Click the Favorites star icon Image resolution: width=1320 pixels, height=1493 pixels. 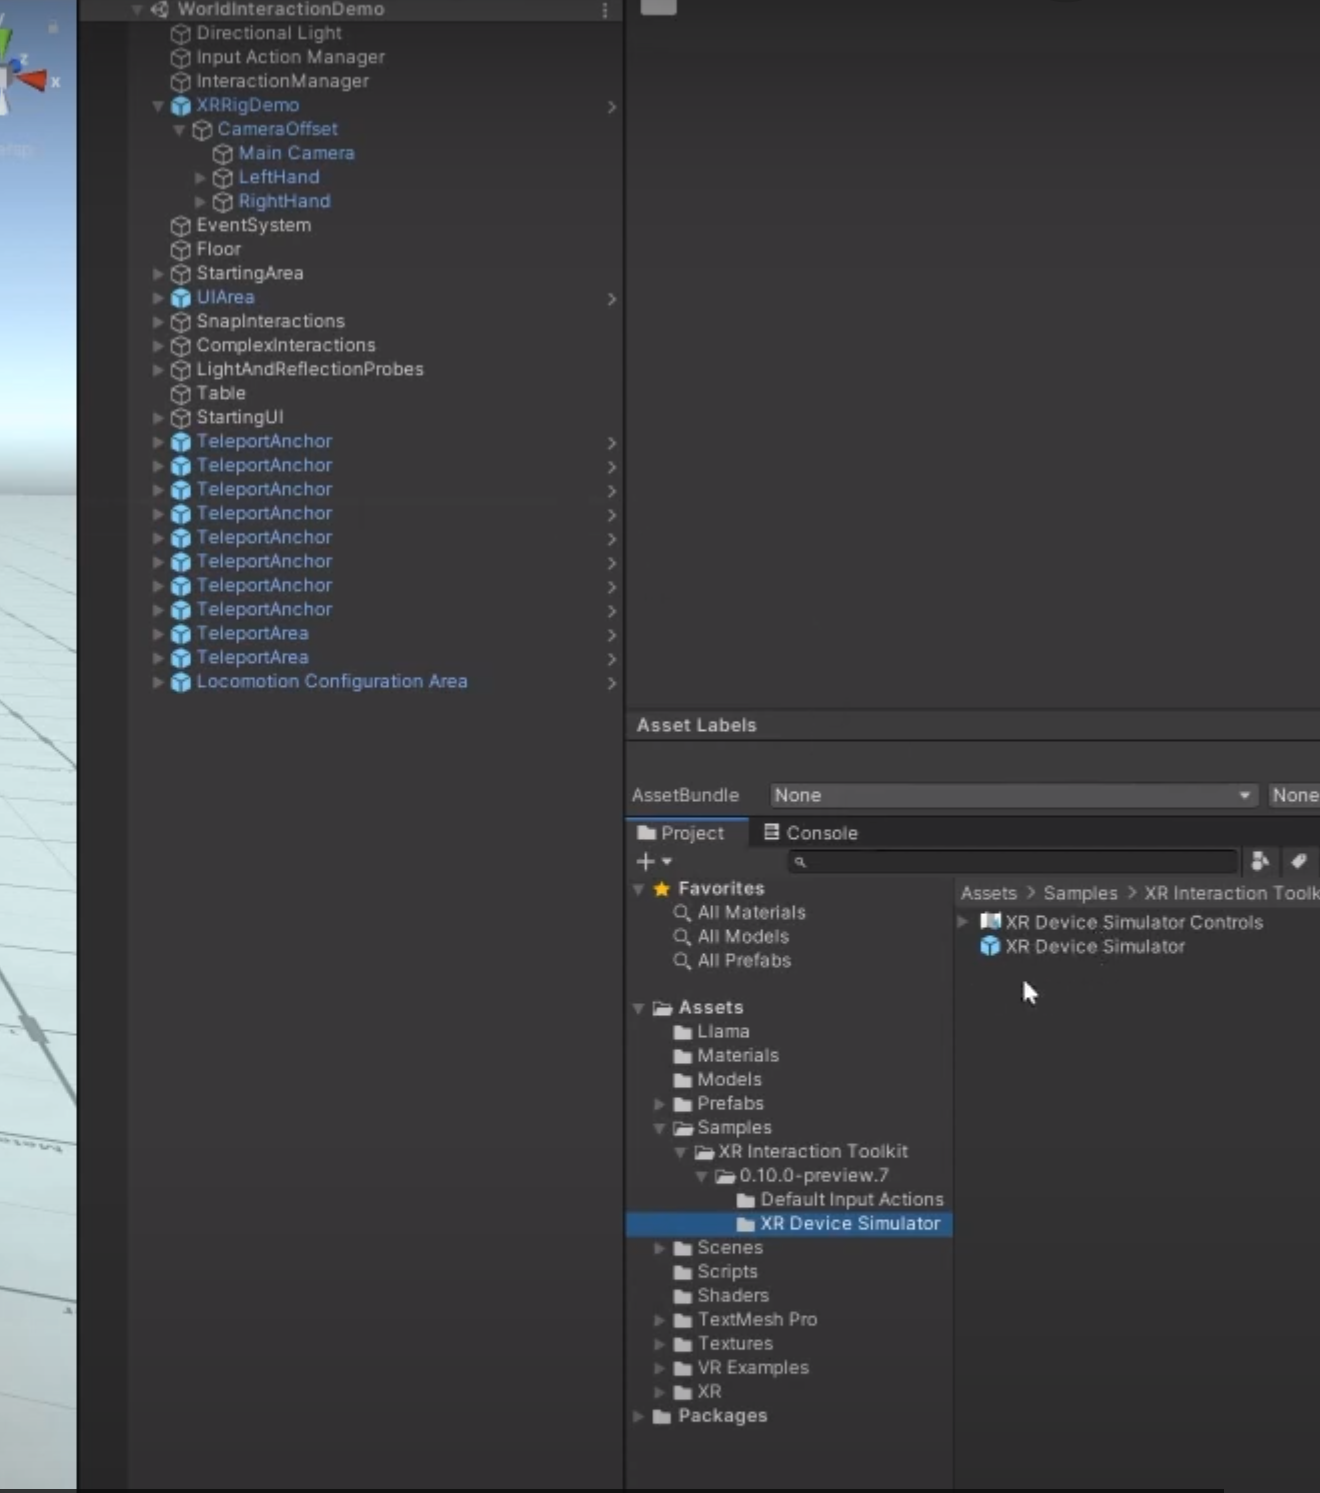click(x=661, y=888)
